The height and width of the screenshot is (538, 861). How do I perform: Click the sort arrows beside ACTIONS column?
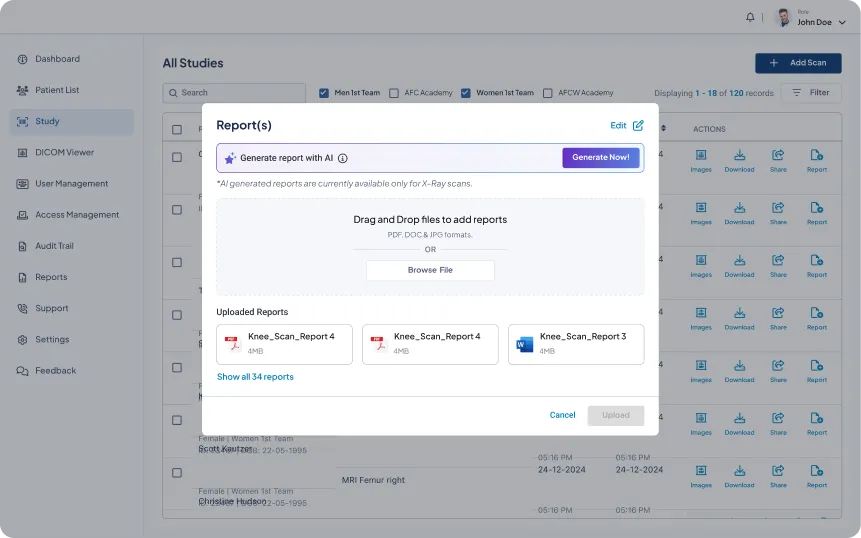[x=663, y=128]
